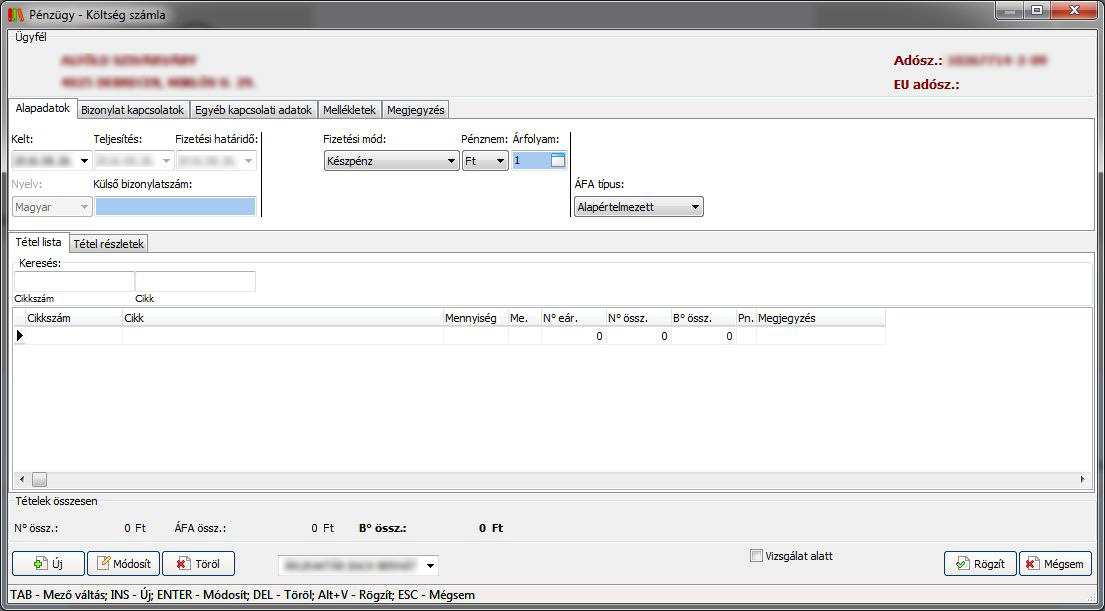The width and height of the screenshot is (1105, 611).
Task: Click the Módosít edit button
Action: [123, 564]
